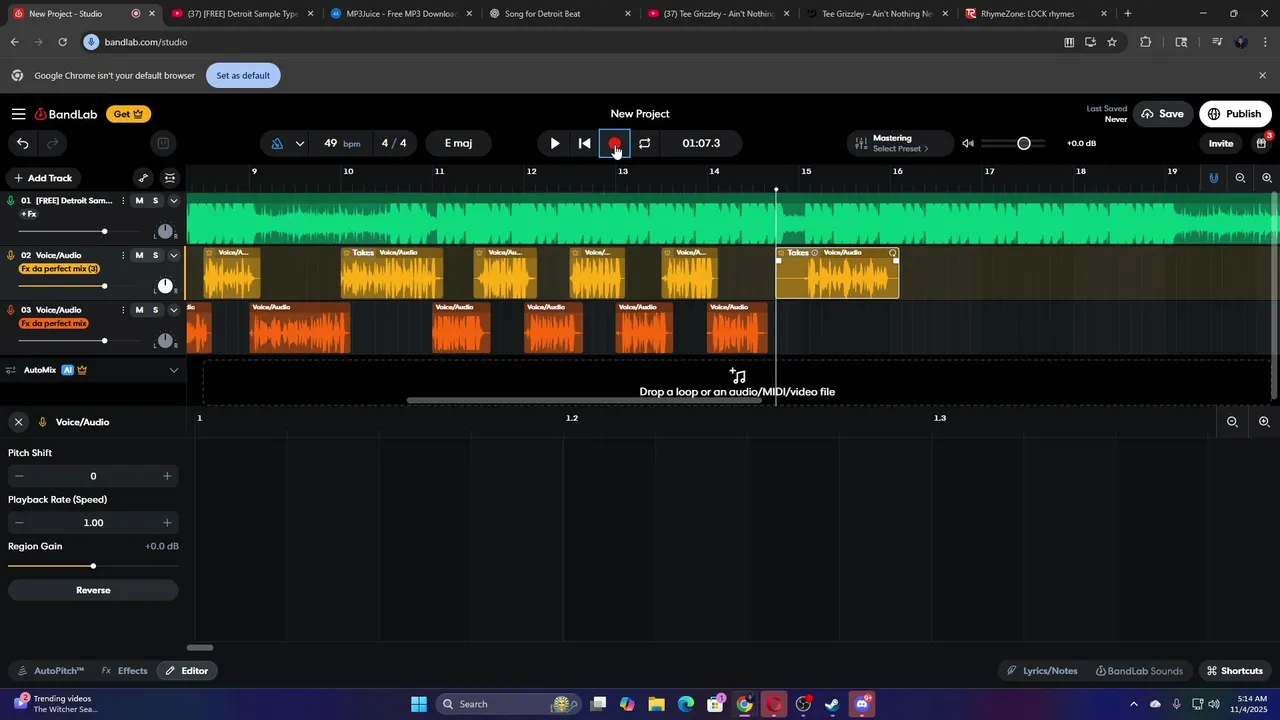Open the Effects tab

(x=125, y=671)
